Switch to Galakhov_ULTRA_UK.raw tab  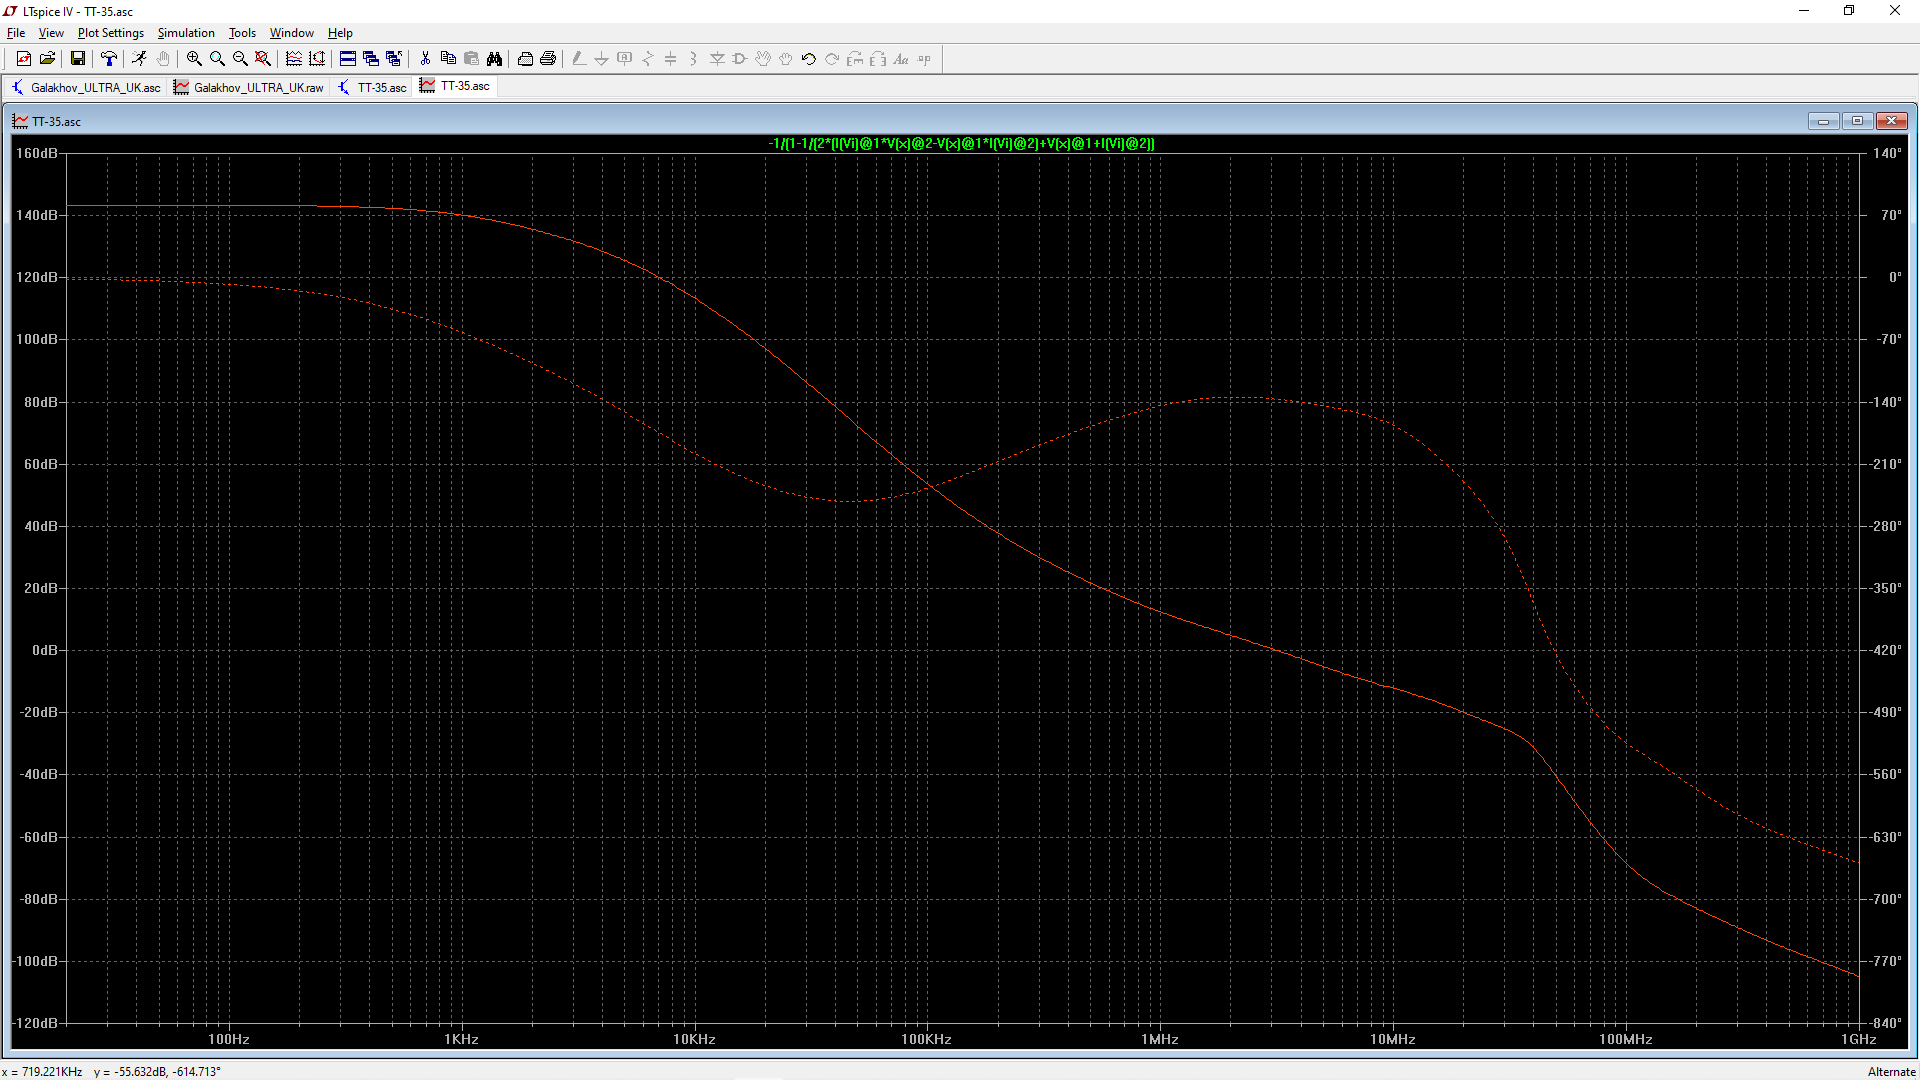250,88
